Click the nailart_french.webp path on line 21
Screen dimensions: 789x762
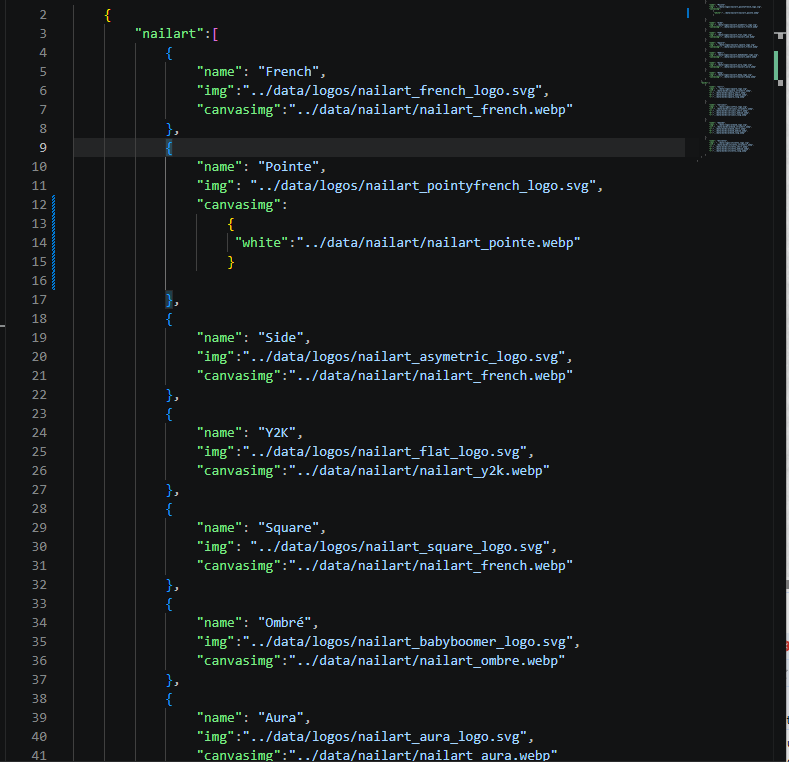[x=431, y=376]
